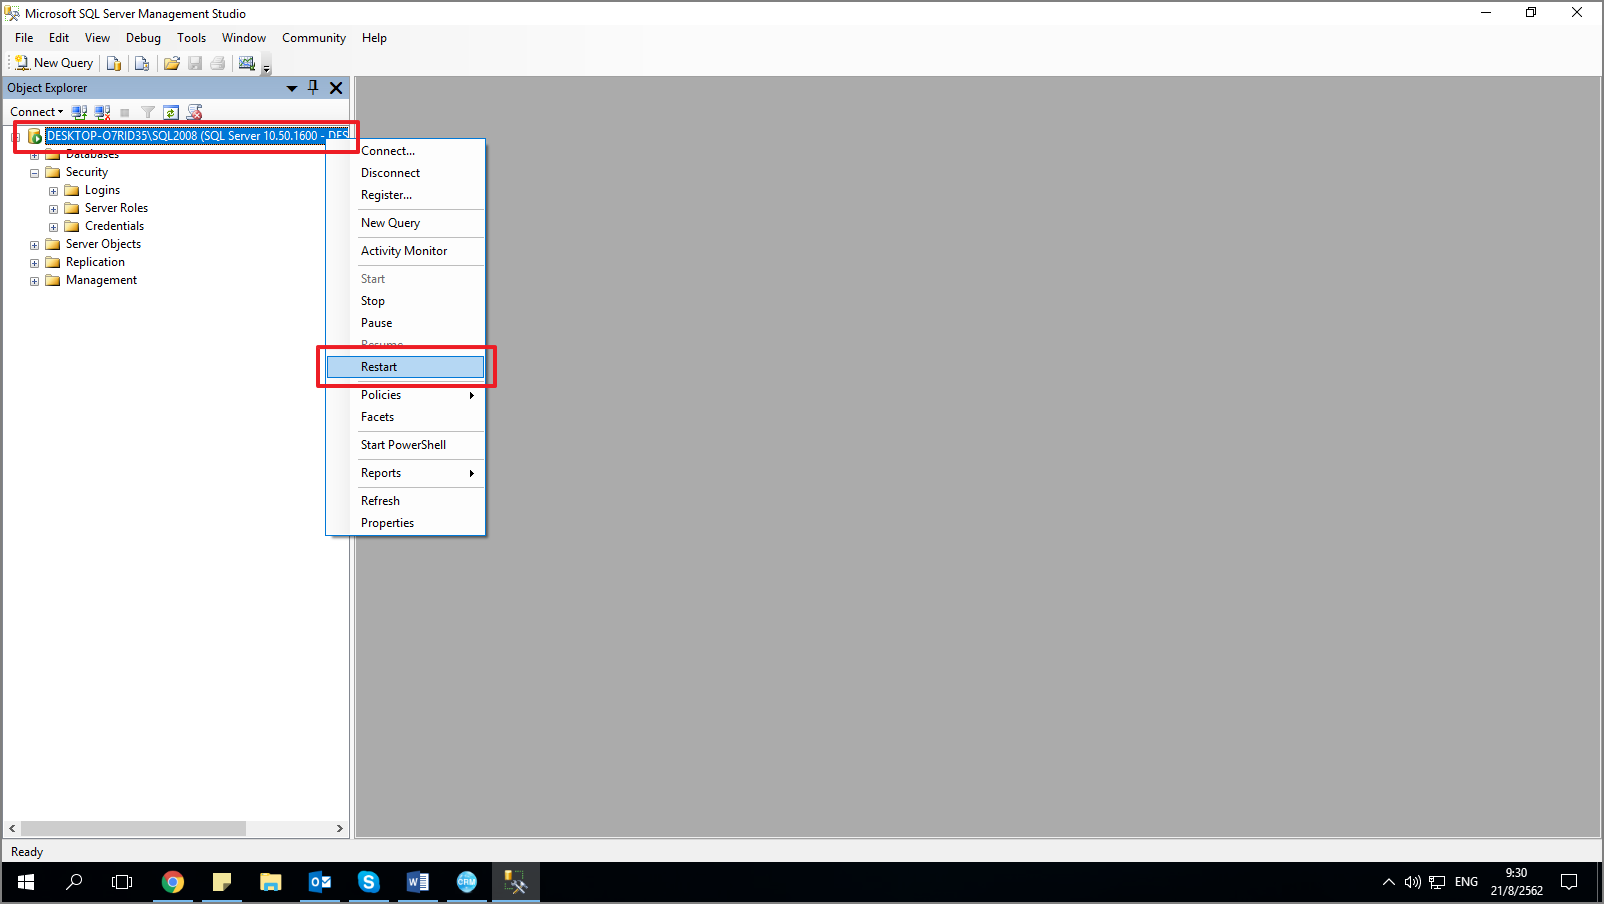Screen dimensions: 1604x904
Task: Open Outlook from the taskbar
Action: click(320, 882)
